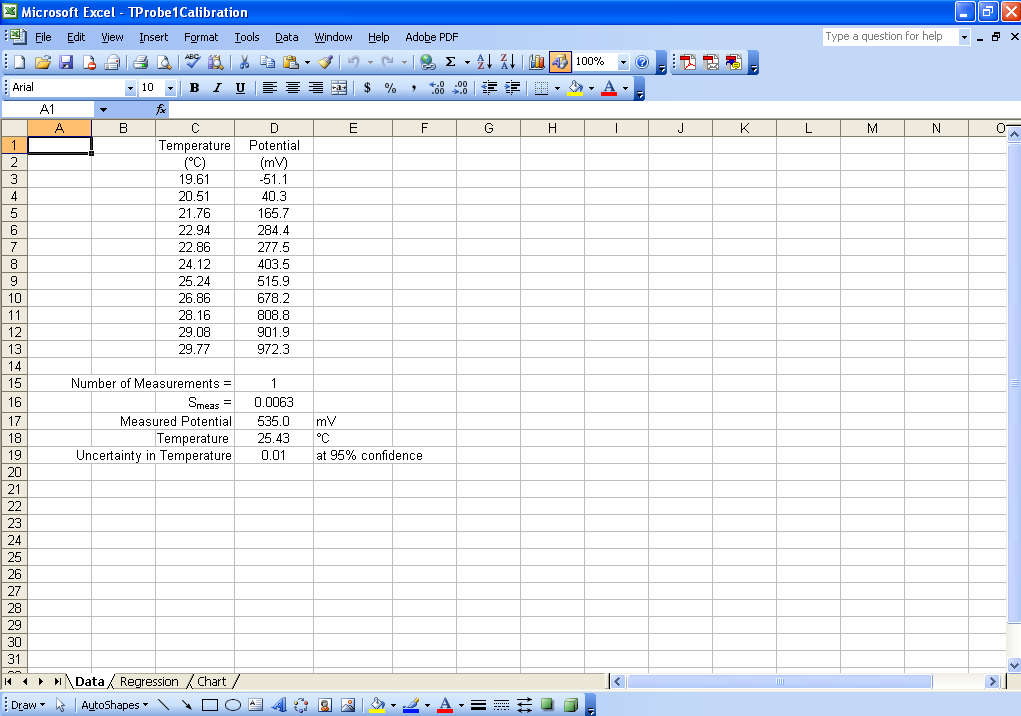This screenshot has height=716, width=1021.
Task: Decrease decimal places icon
Action: [460, 88]
